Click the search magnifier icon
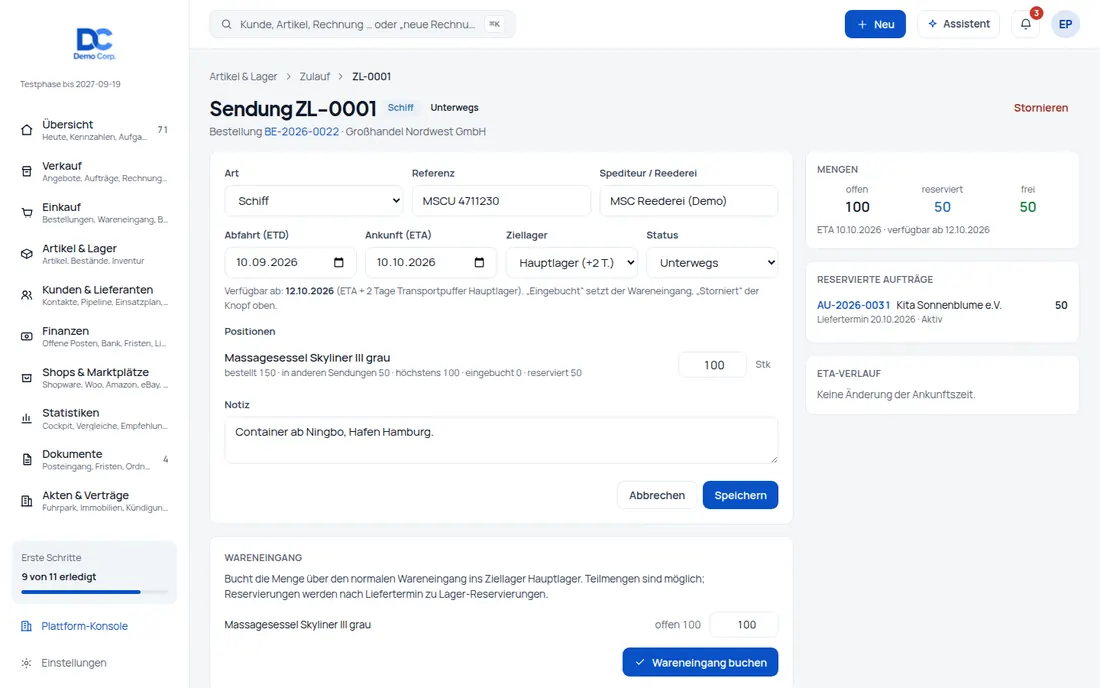 (x=227, y=25)
